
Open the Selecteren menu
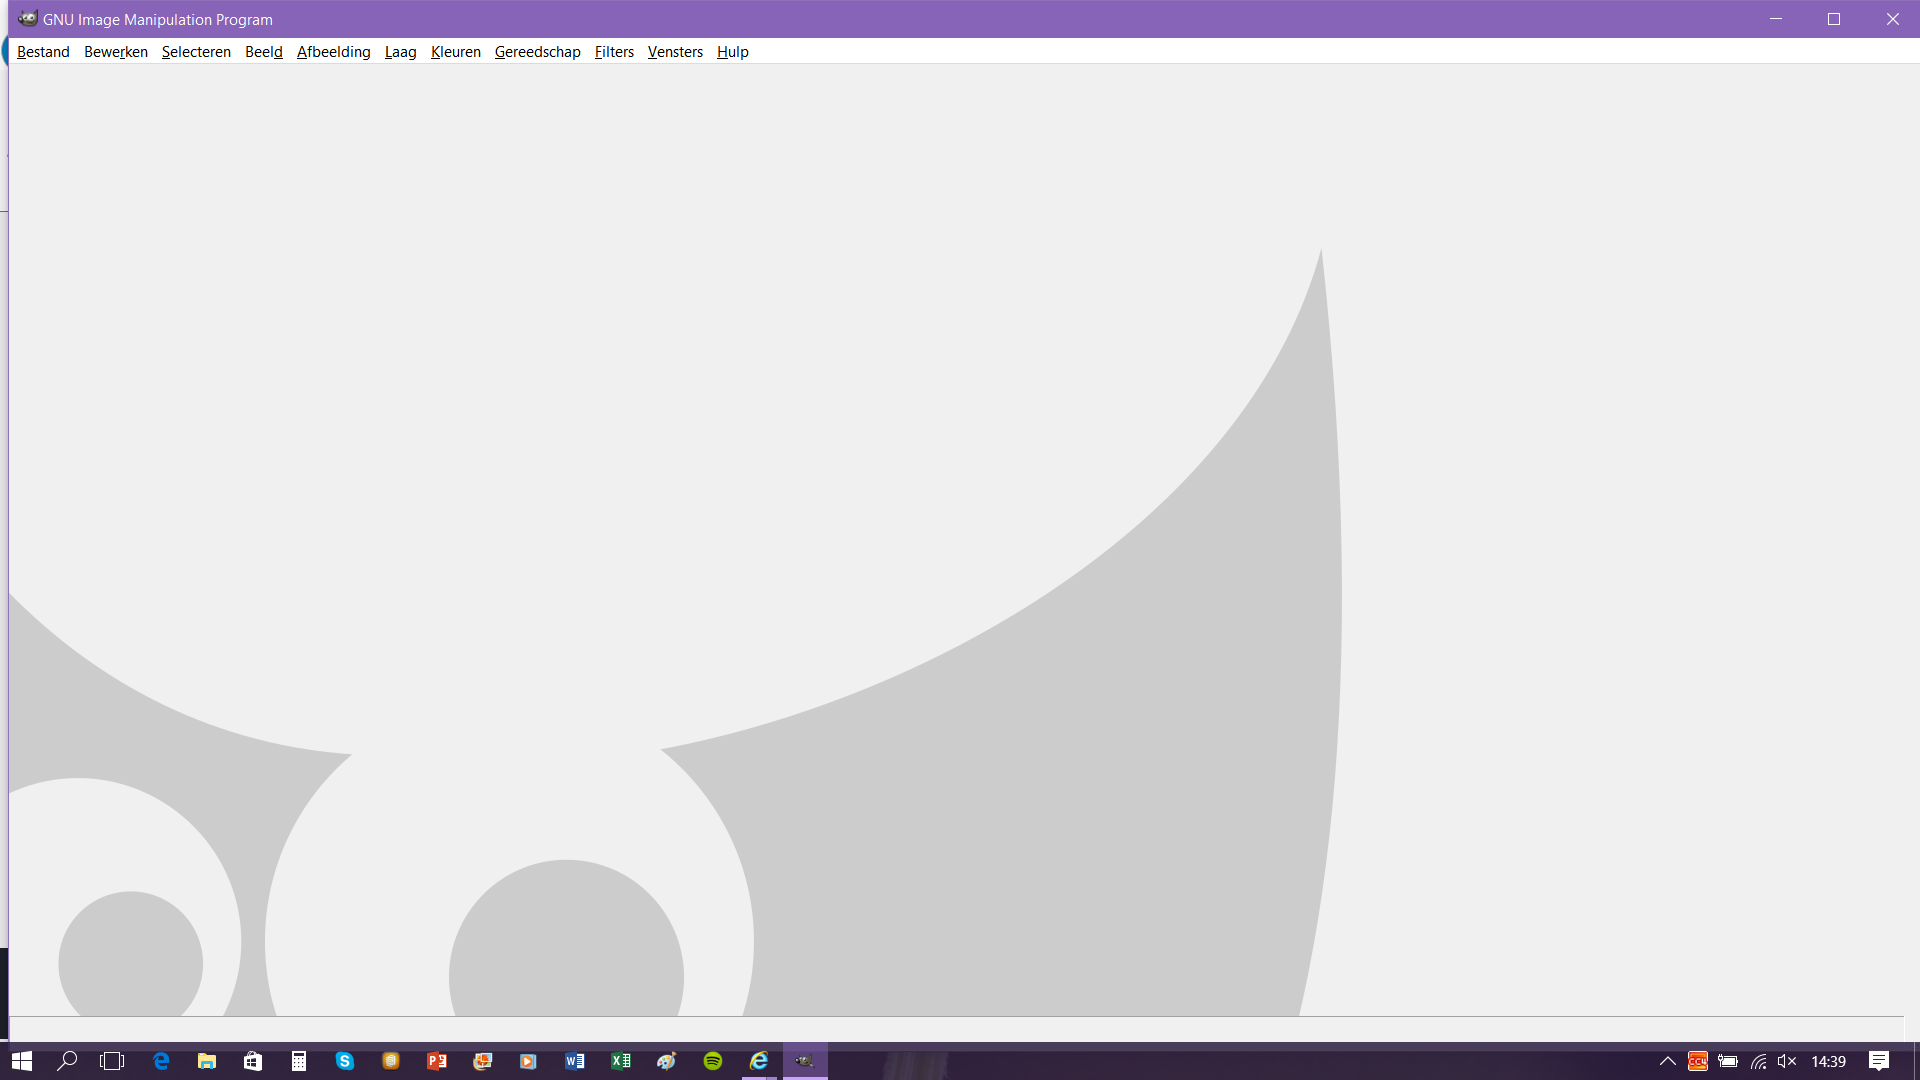click(196, 52)
